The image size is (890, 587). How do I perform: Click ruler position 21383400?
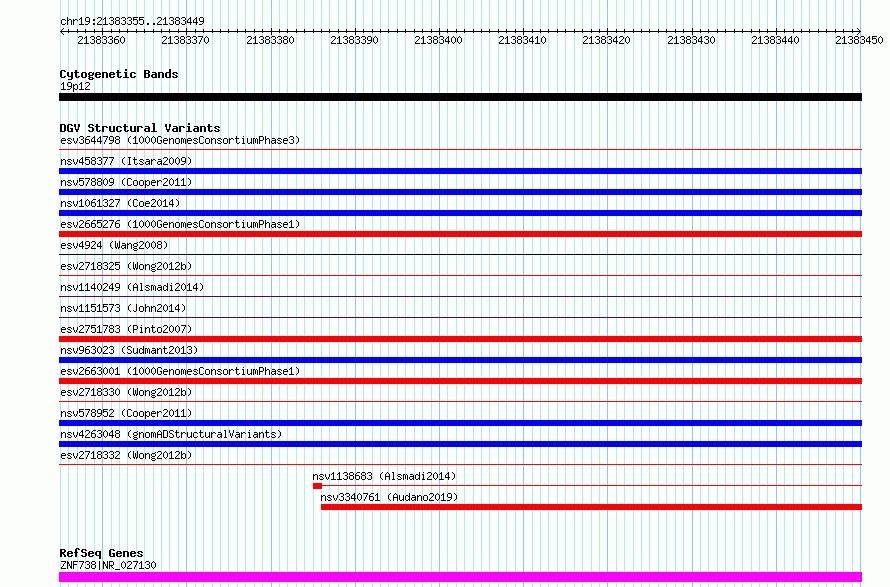pos(438,40)
